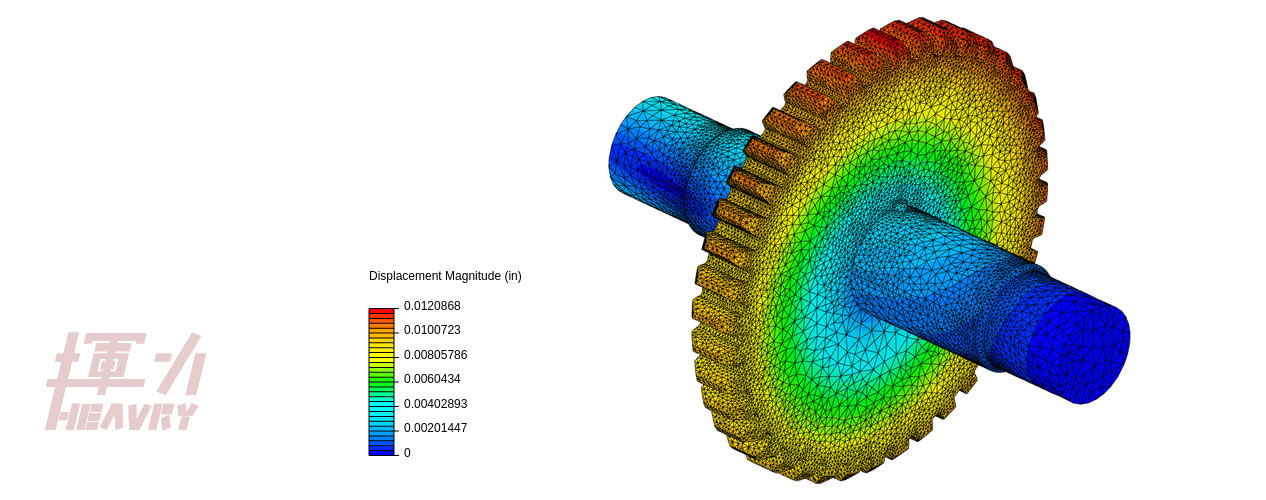Select the 0 minimum legend value
The image size is (1266, 500).
click(407, 453)
